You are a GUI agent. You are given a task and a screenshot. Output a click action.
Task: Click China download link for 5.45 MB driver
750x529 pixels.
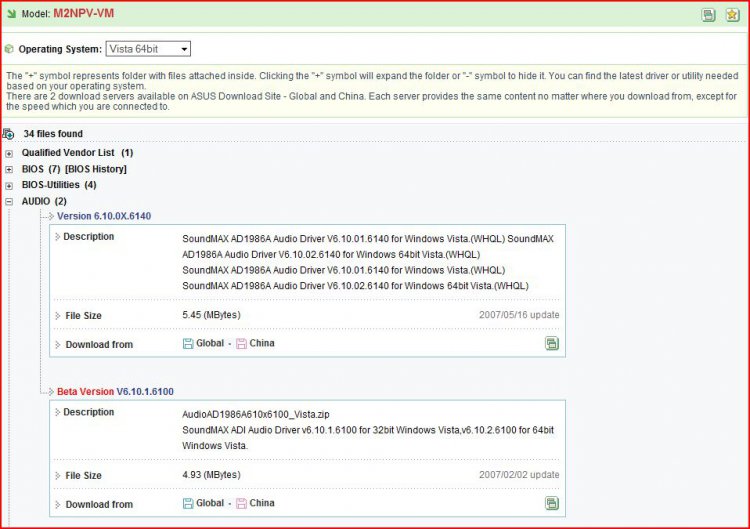click(262, 343)
